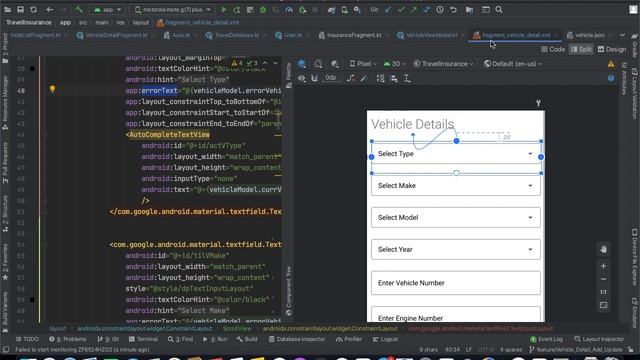Switch to the TravelDatabase.kt tab
The width and height of the screenshot is (640, 360).
[x=232, y=36]
